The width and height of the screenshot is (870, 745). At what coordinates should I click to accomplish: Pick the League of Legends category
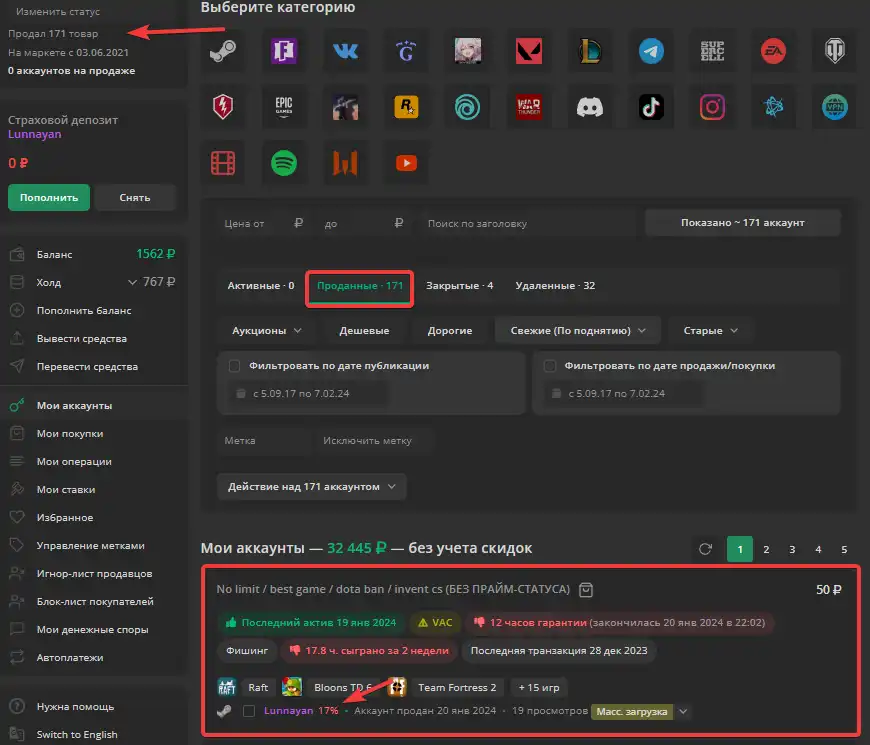point(590,51)
